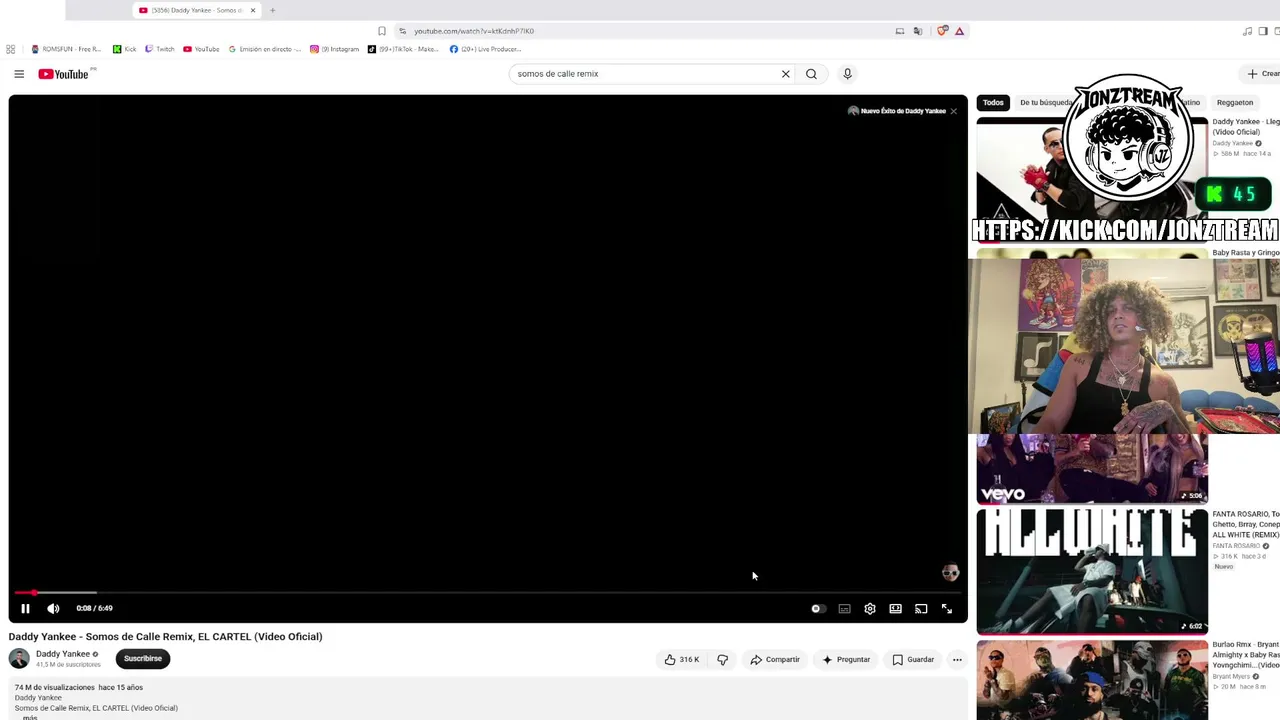The width and height of the screenshot is (1280, 720).
Task: Dismiss the 'Nuevo Éxito de Daddy Yankee' card
Action: click(x=953, y=111)
